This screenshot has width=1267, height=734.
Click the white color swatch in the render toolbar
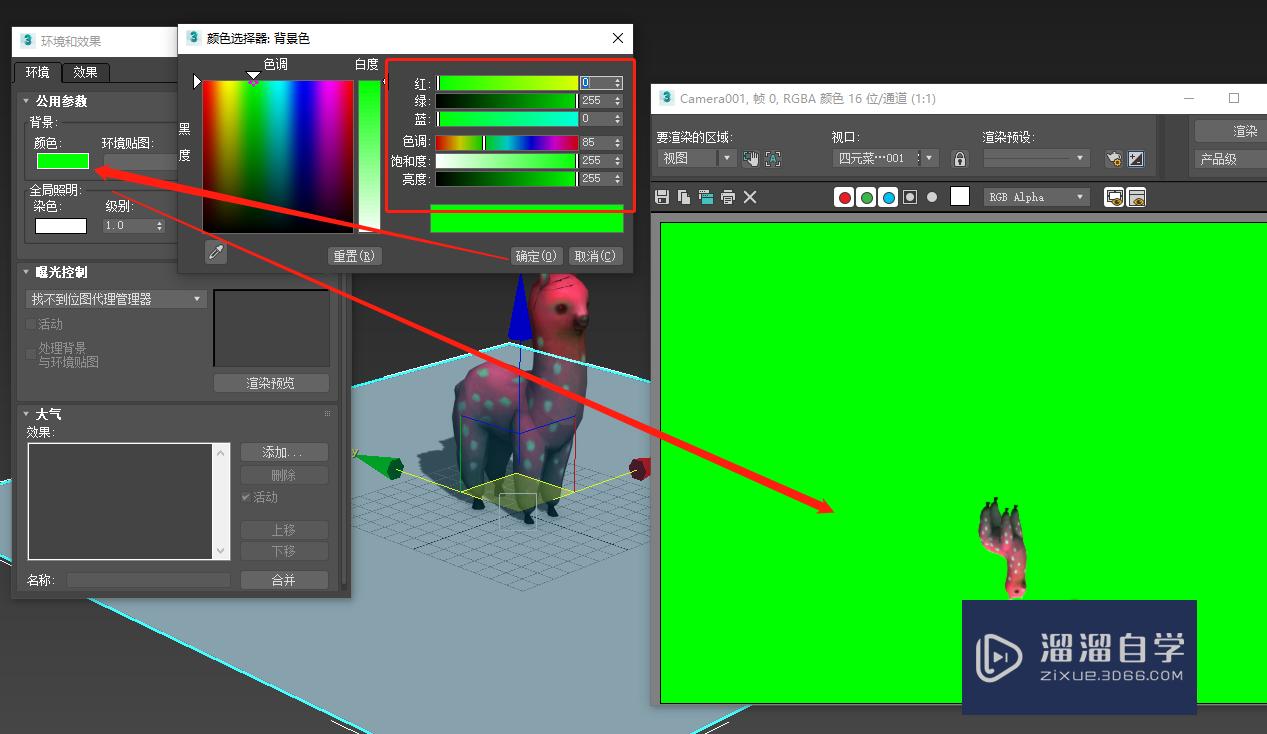[x=960, y=196]
